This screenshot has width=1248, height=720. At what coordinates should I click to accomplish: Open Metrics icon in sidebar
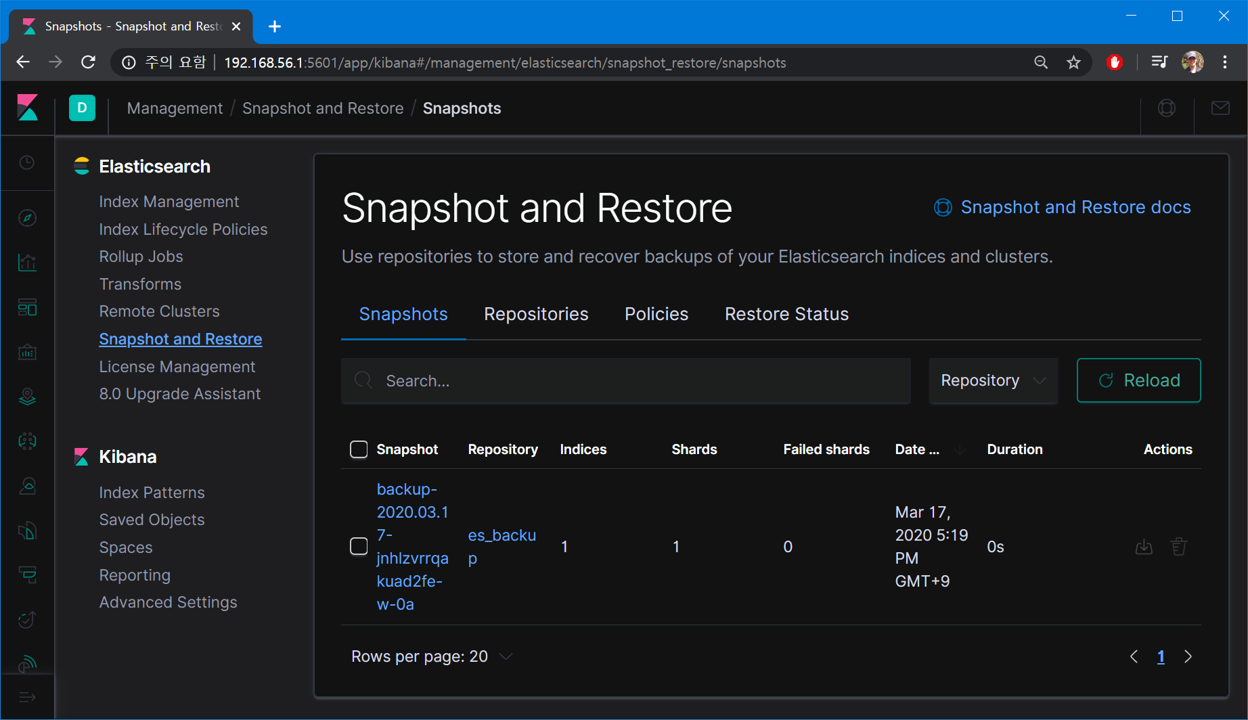pos(27,486)
